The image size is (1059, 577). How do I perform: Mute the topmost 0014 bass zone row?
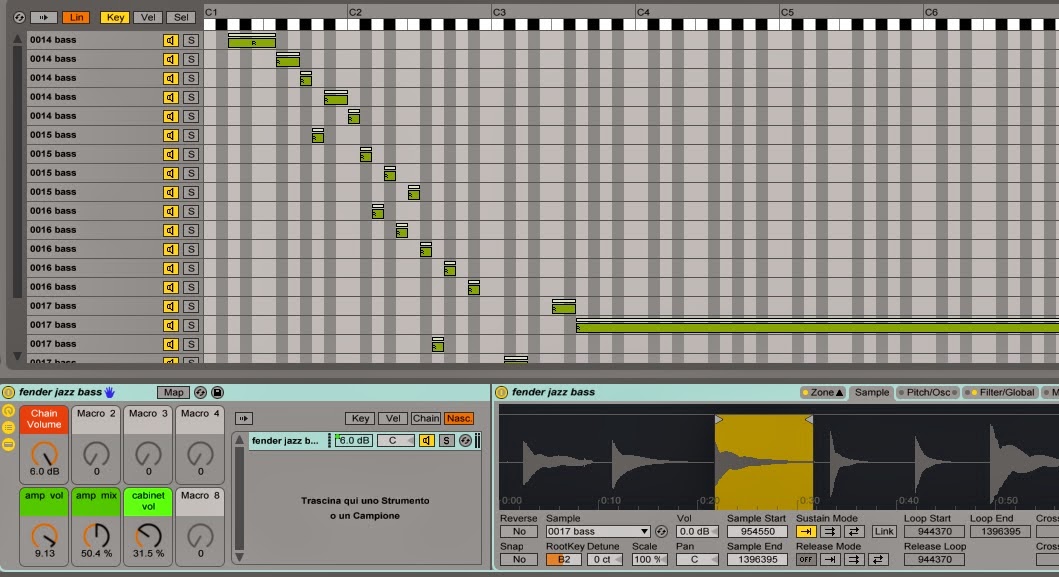pyautogui.click(x=170, y=41)
